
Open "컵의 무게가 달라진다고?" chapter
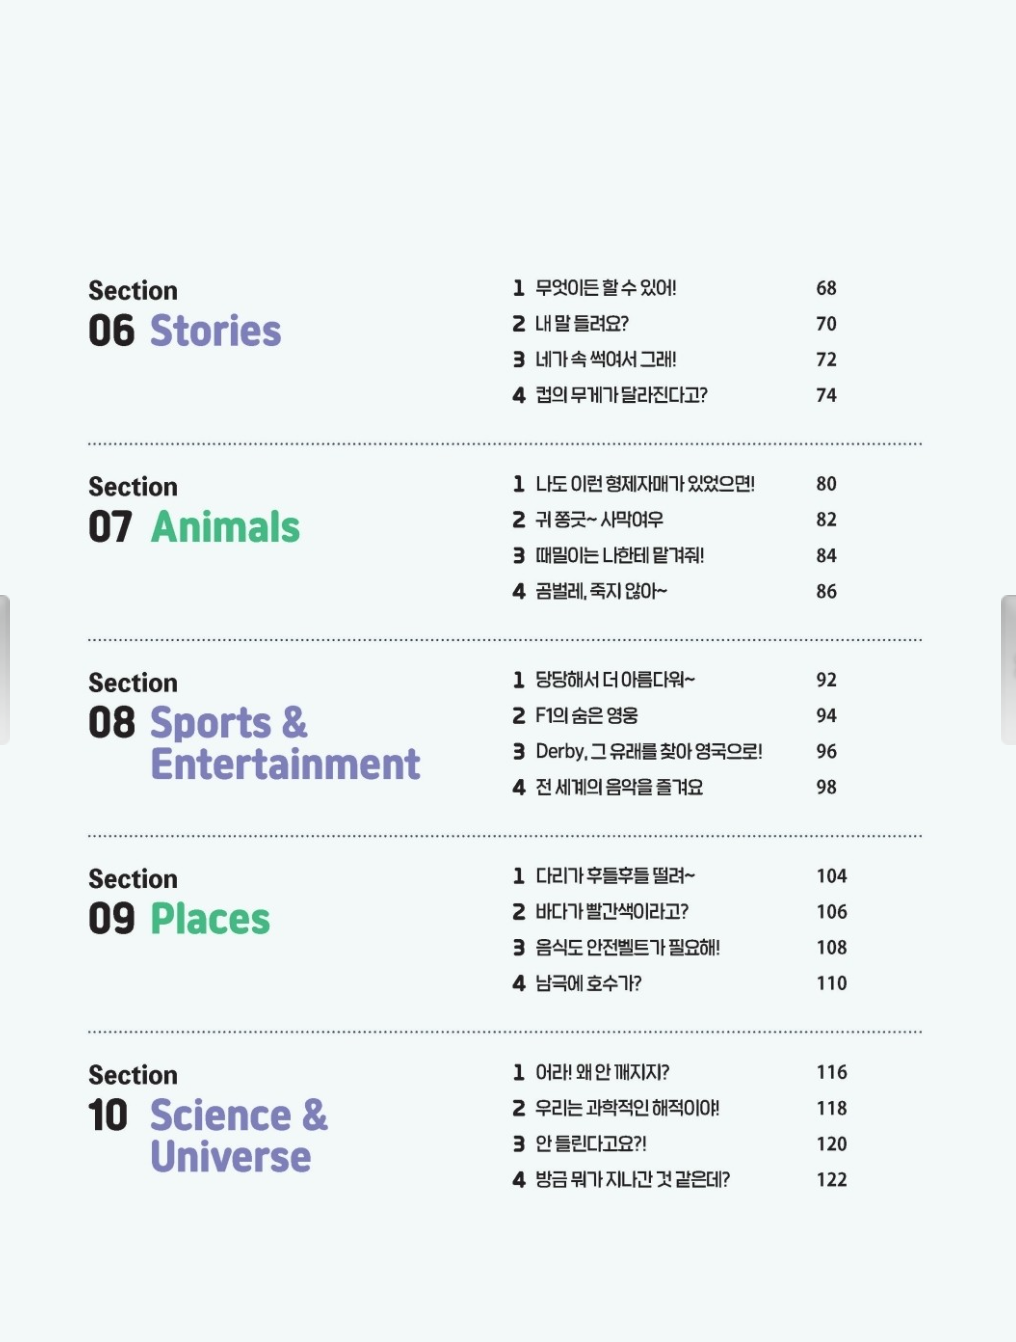pyautogui.click(x=621, y=396)
